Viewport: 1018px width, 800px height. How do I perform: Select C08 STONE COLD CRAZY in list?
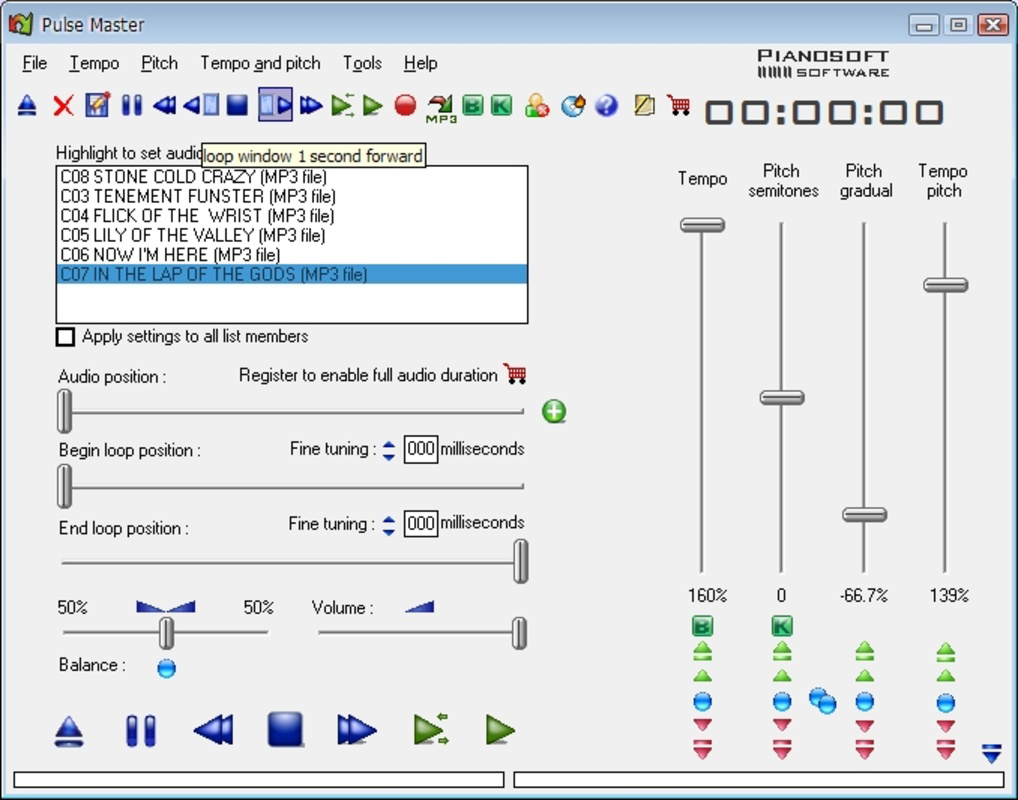[292, 177]
